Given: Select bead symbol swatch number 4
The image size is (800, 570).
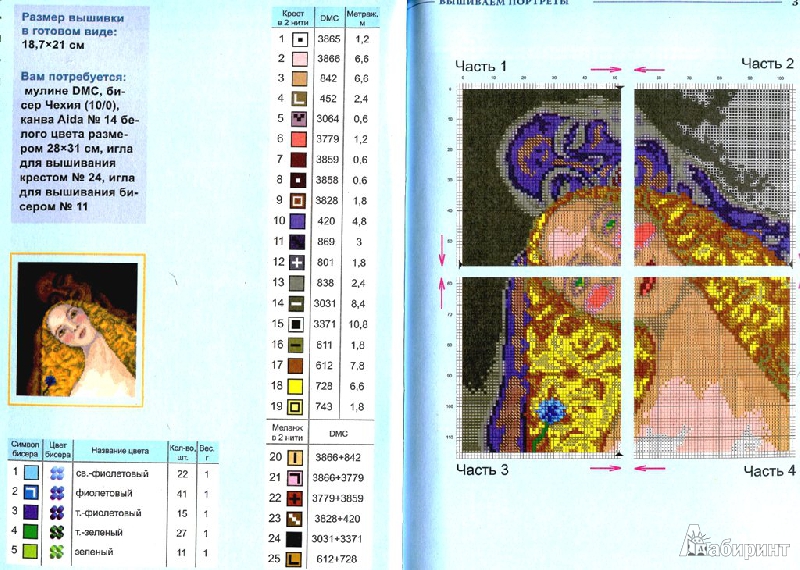Looking at the screenshot, I should click(31, 531).
